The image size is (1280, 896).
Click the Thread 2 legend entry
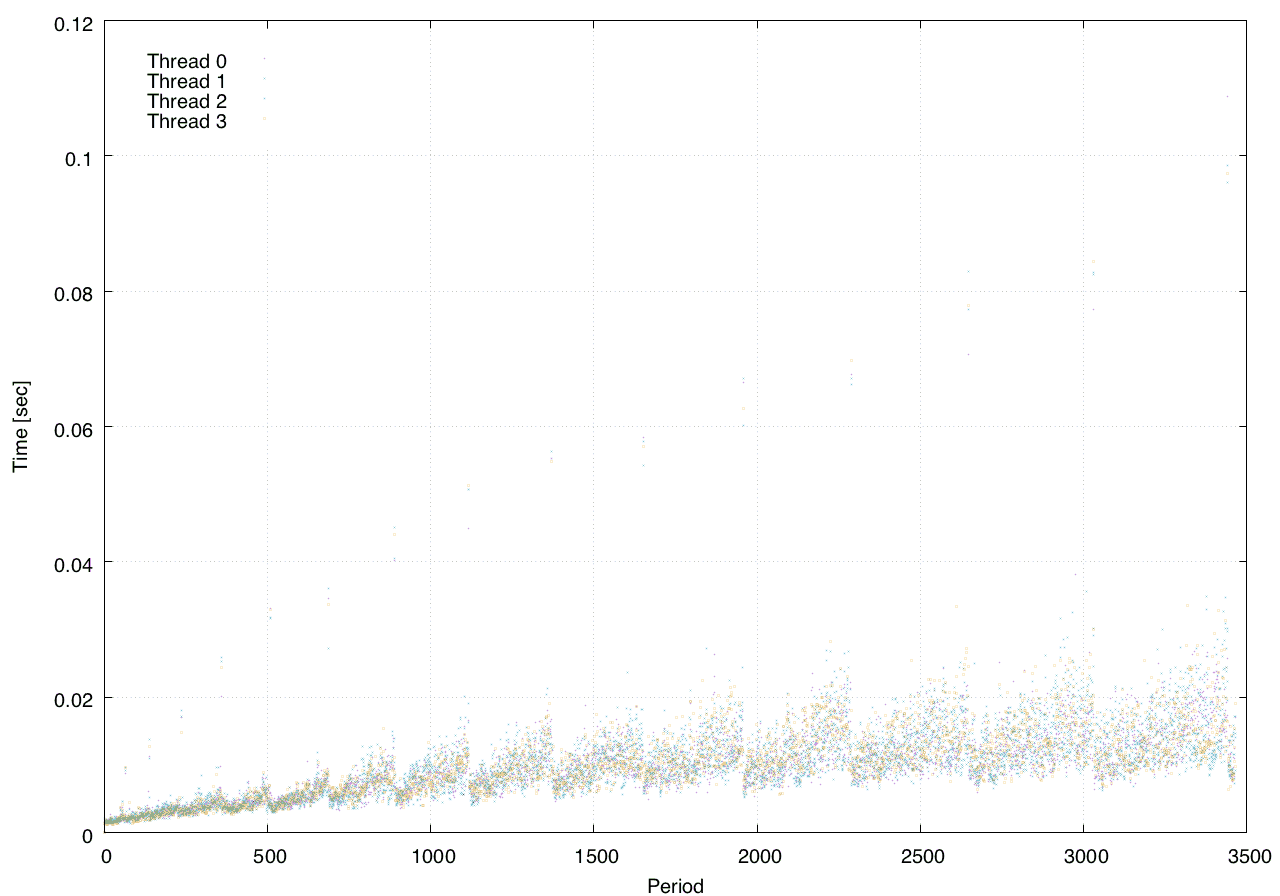pyautogui.click(x=187, y=101)
